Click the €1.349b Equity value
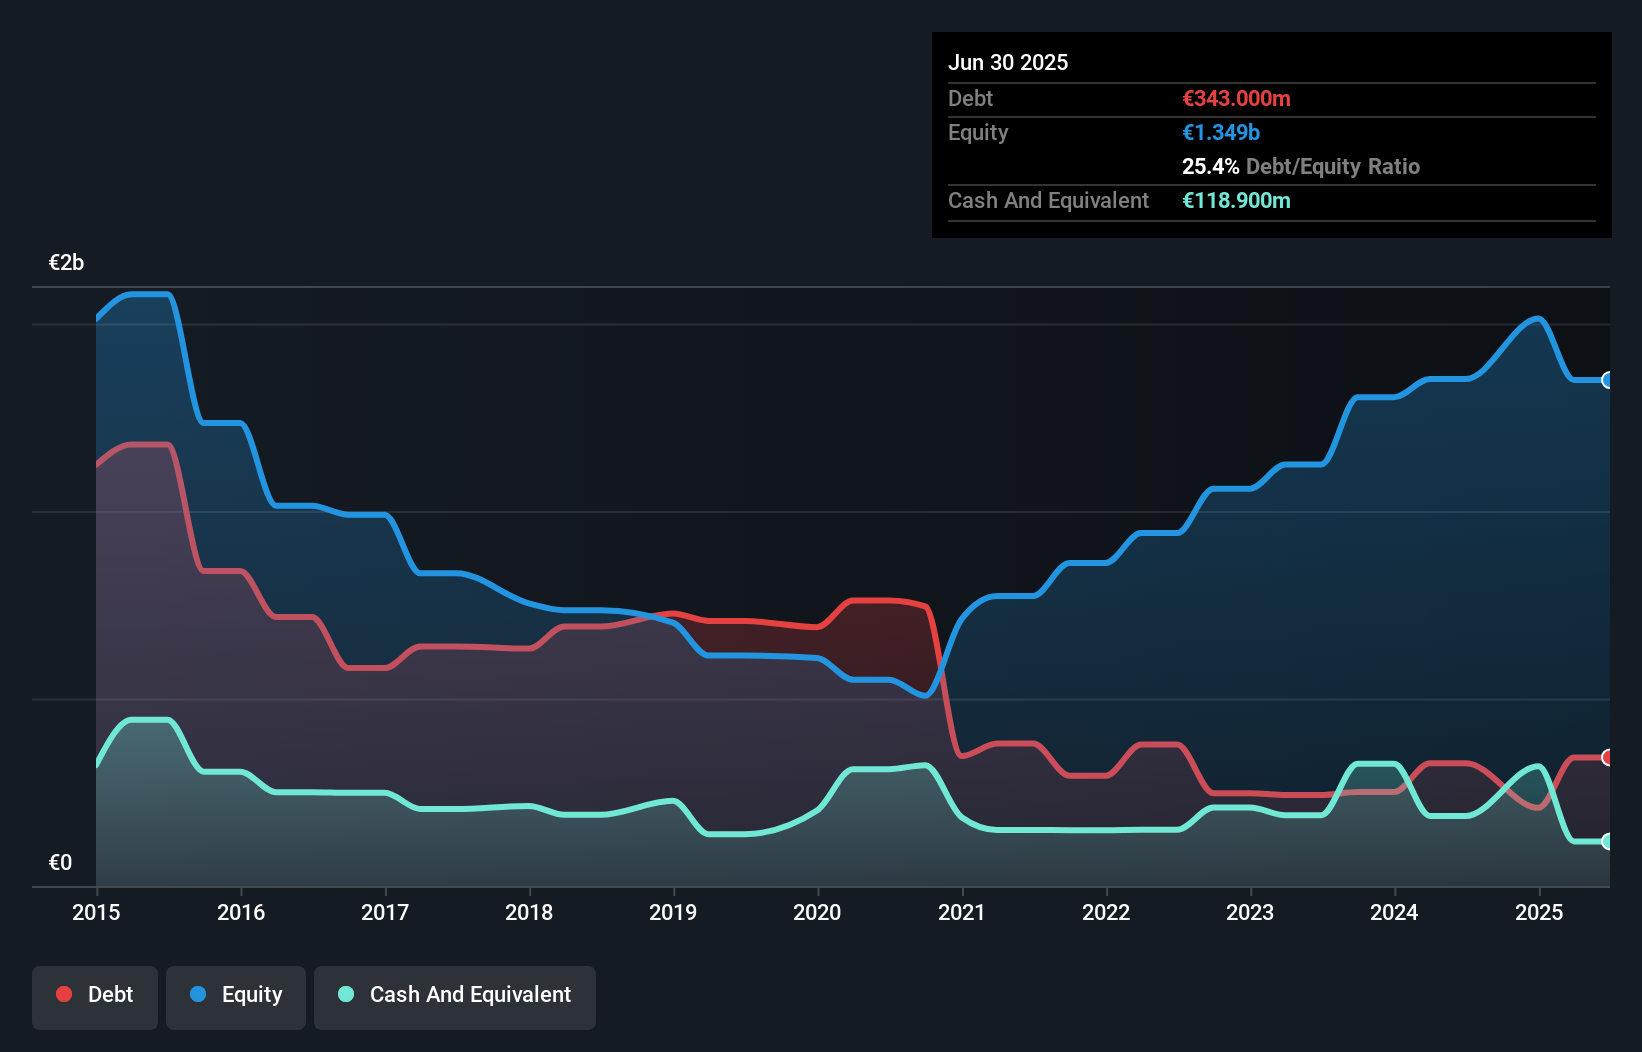Image resolution: width=1642 pixels, height=1052 pixels. pyautogui.click(x=1220, y=132)
